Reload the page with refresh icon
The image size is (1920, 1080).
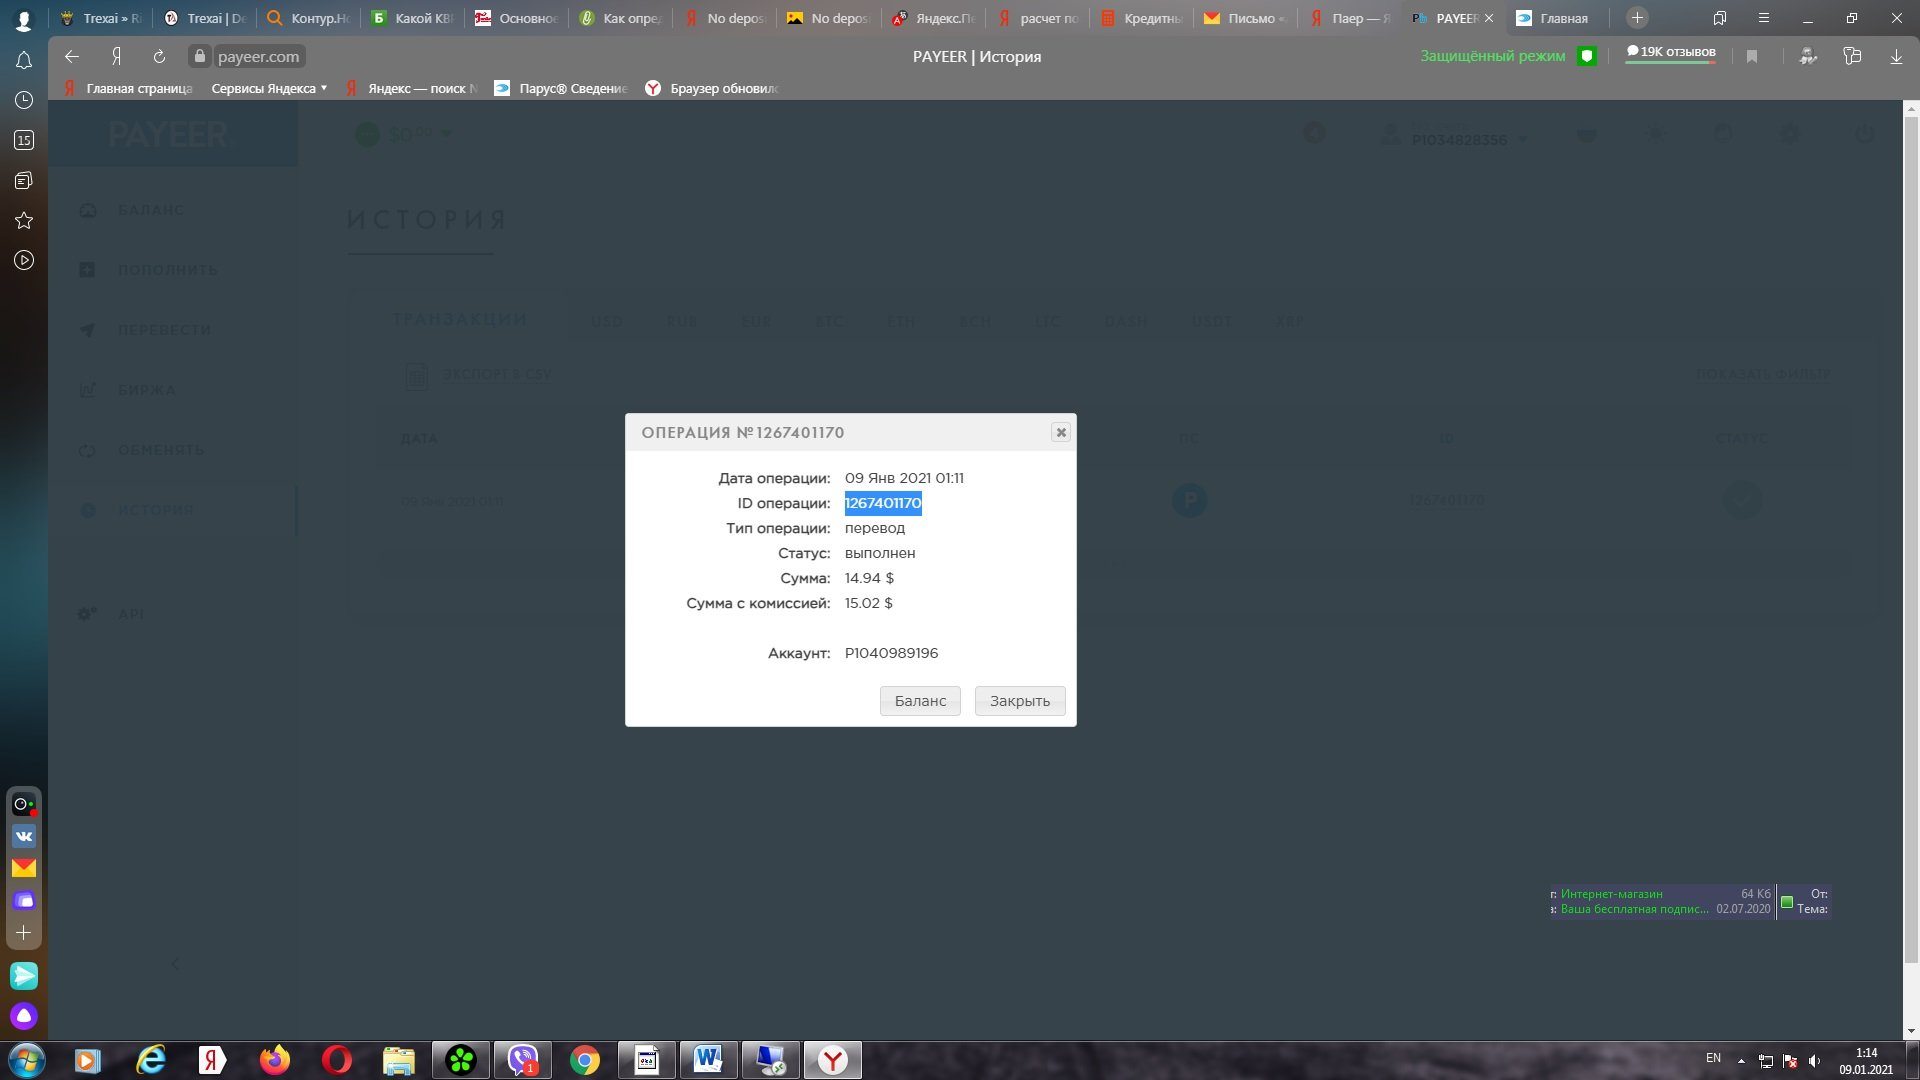tap(159, 57)
